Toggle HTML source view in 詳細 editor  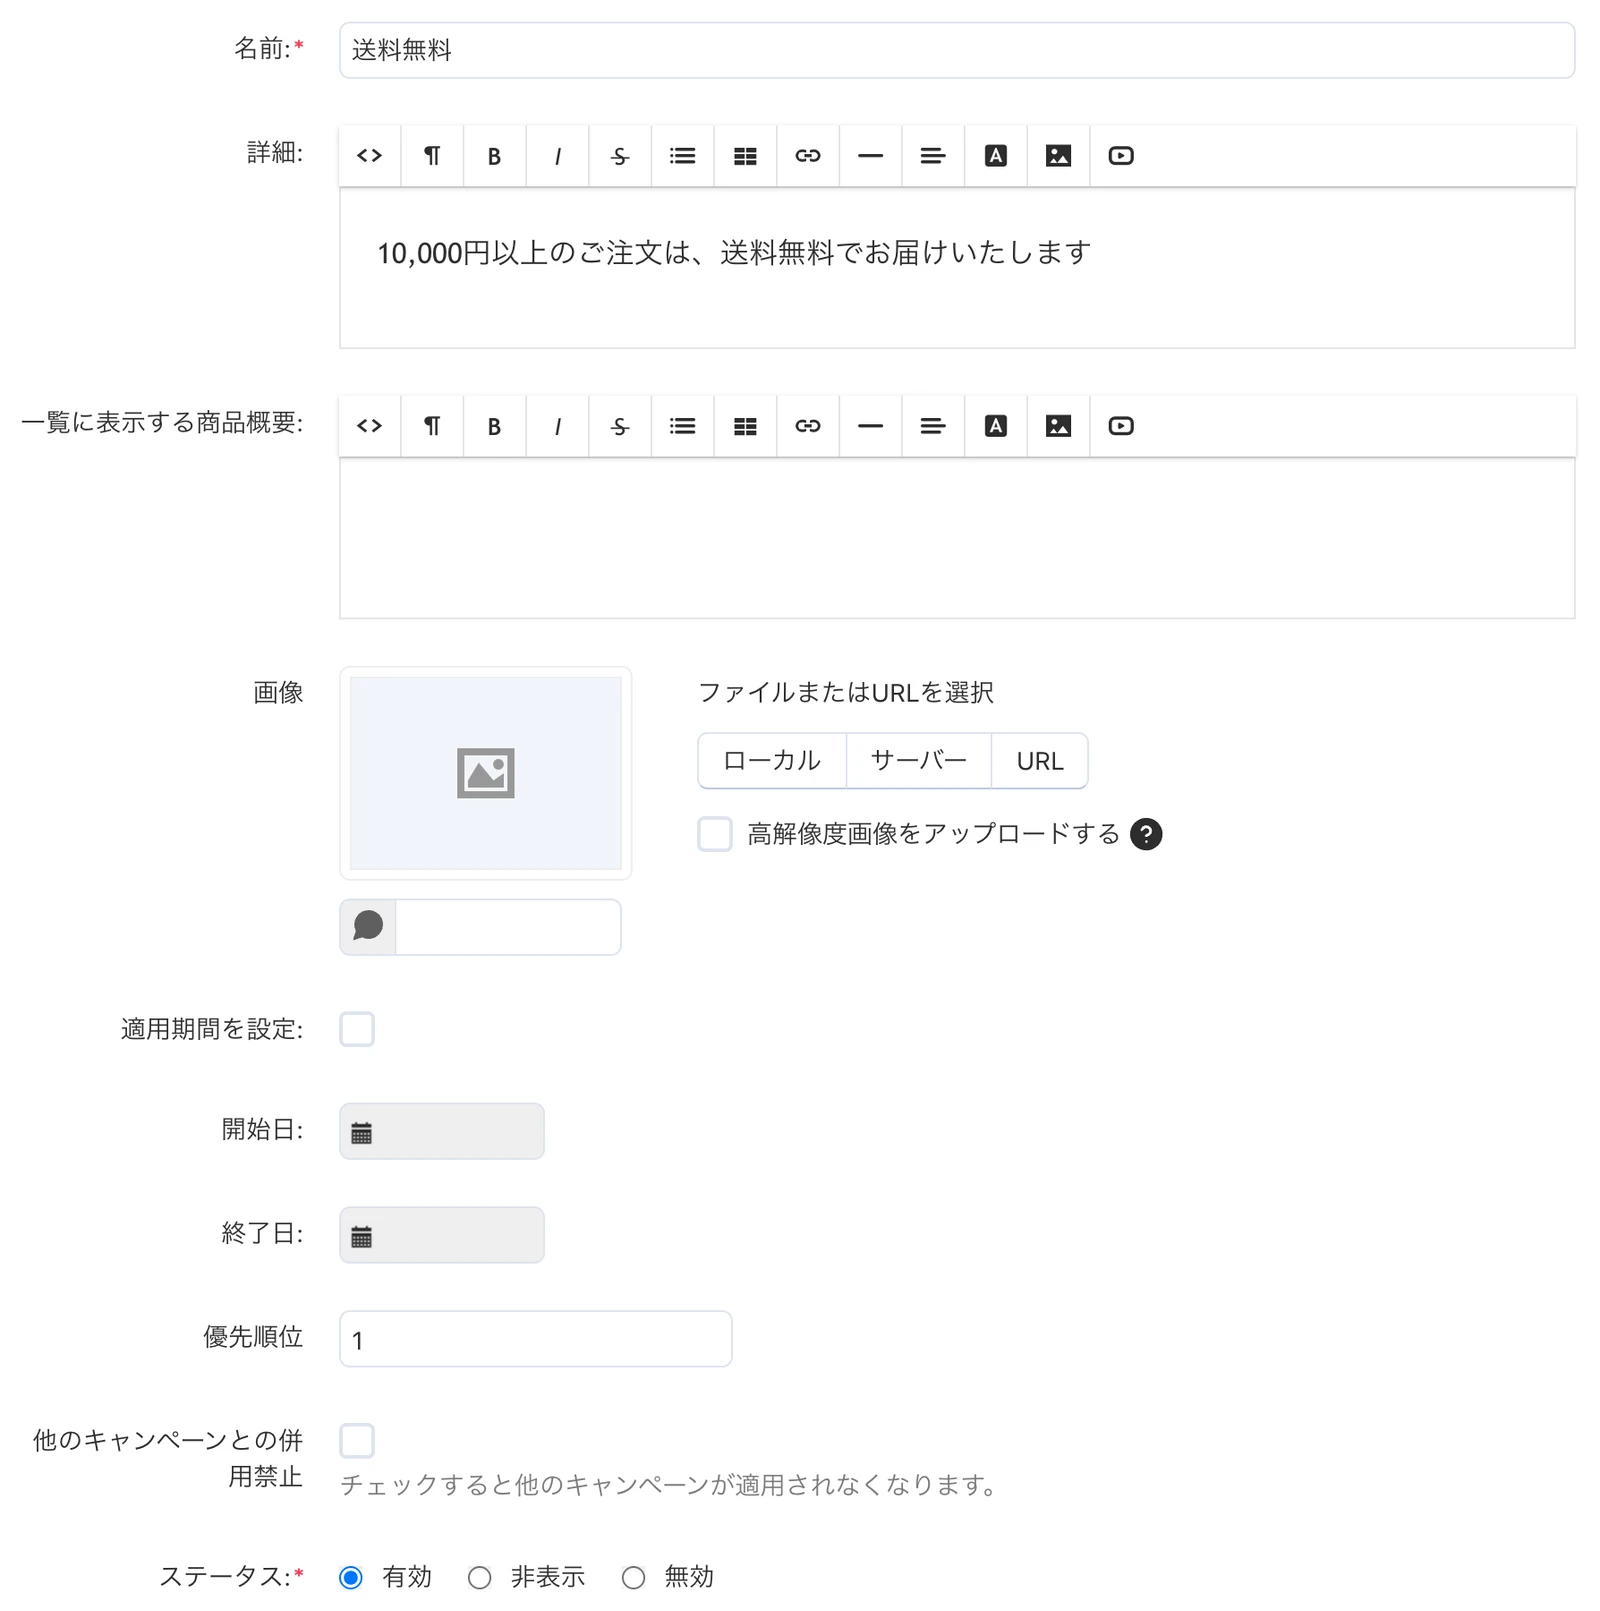click(370, 156)
